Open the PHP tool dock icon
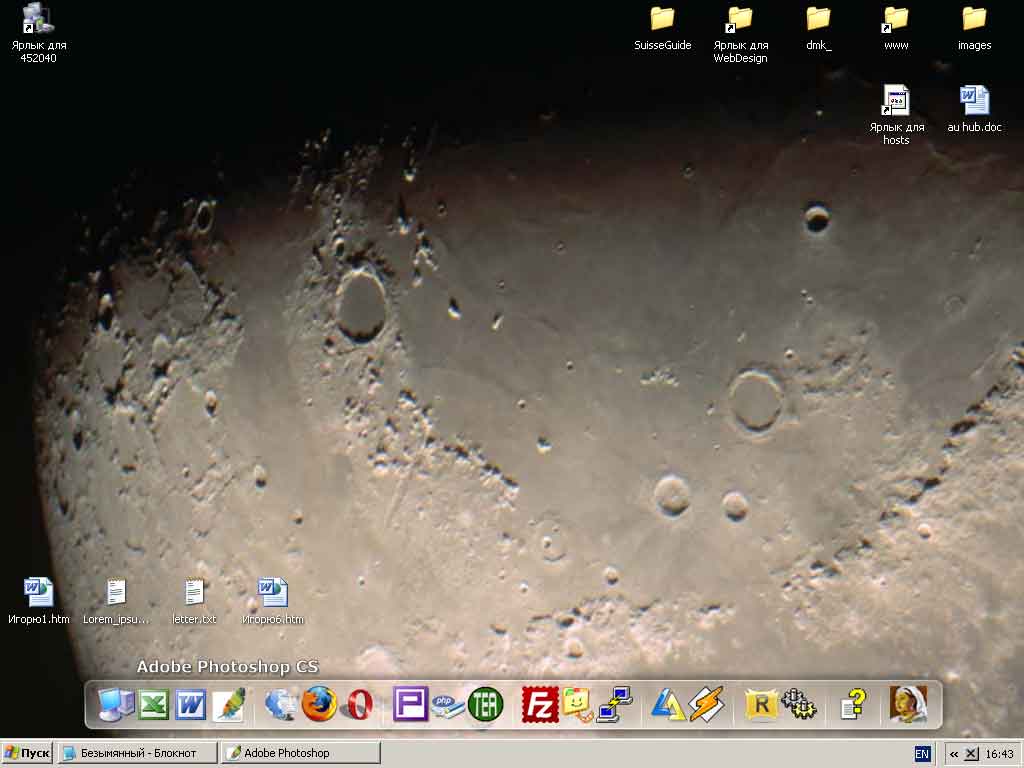The height and width of the screenshot is (768, 1024). click(447, 706)
